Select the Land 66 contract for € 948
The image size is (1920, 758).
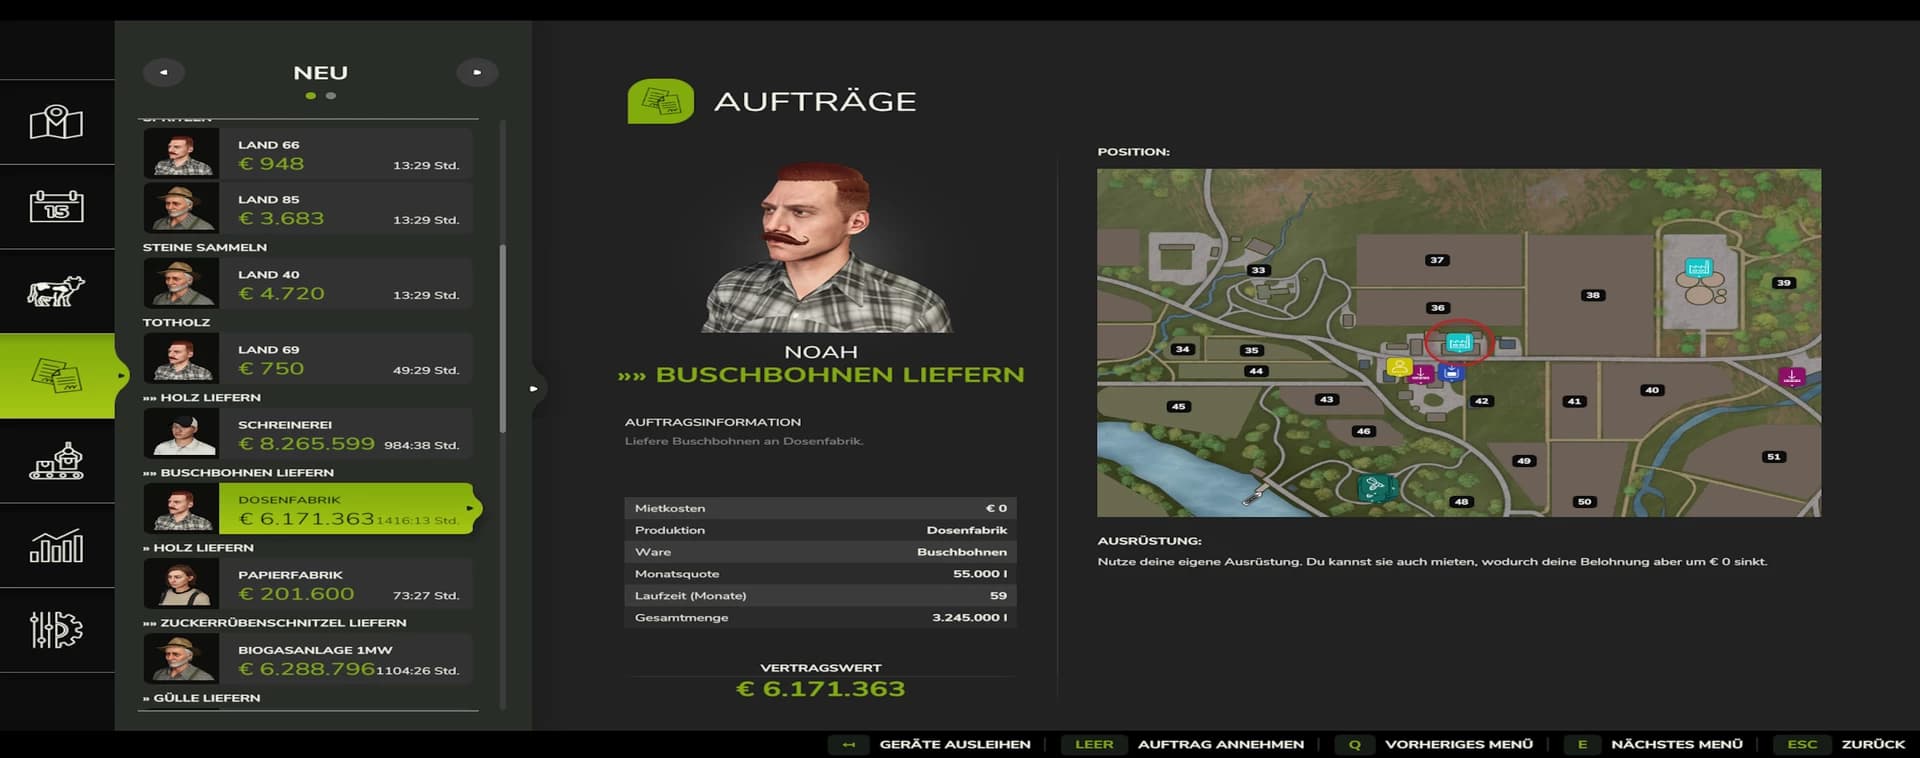tap(308, 154)
